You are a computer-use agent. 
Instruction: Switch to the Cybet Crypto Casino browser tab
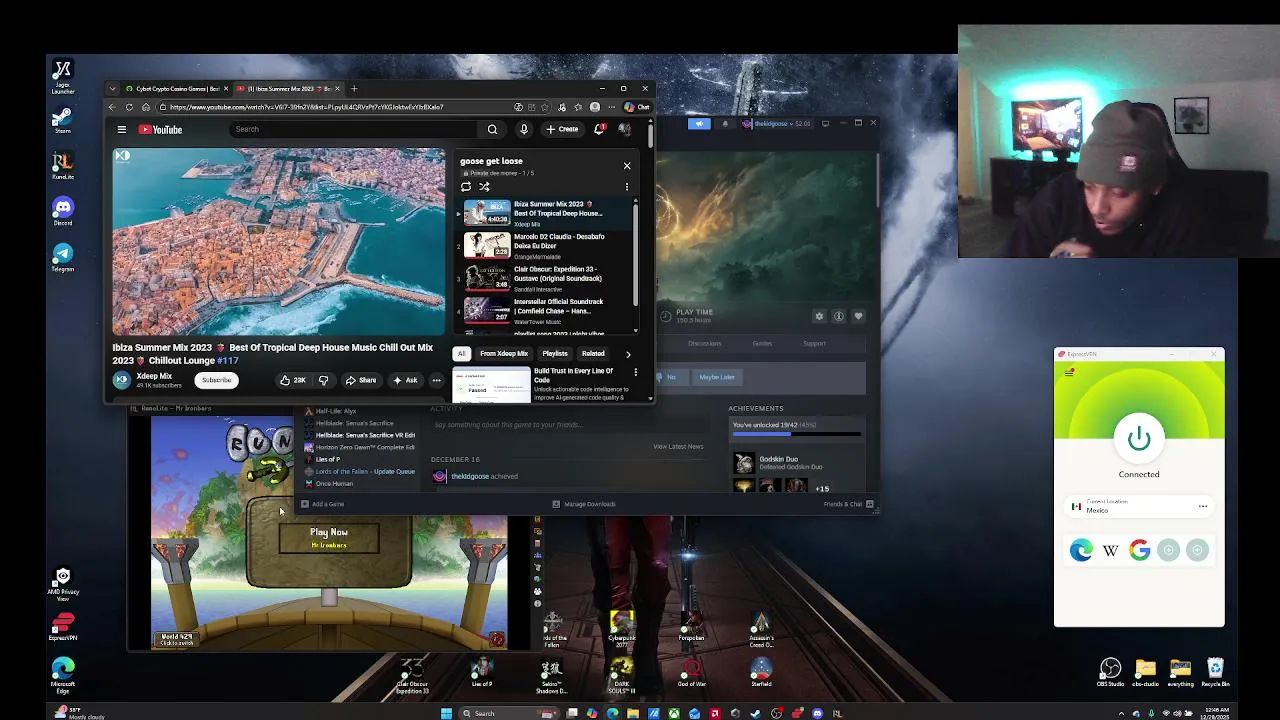click(x=177, y=89)
